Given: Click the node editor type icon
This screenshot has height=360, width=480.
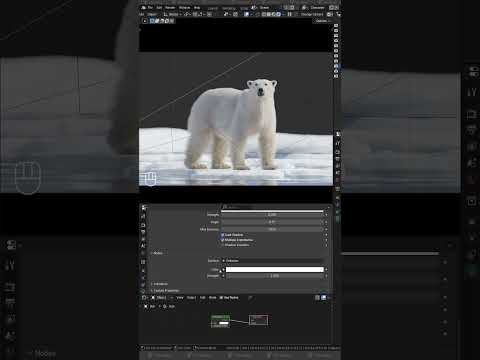Looking at the screenshot, I should 144,297.
